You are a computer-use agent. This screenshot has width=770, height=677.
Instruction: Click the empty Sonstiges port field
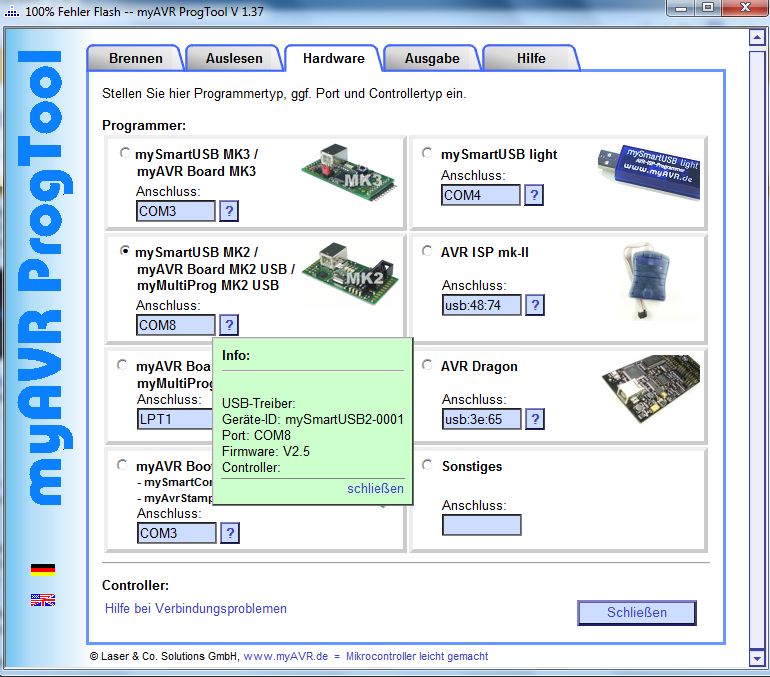(x=482, y=525)
